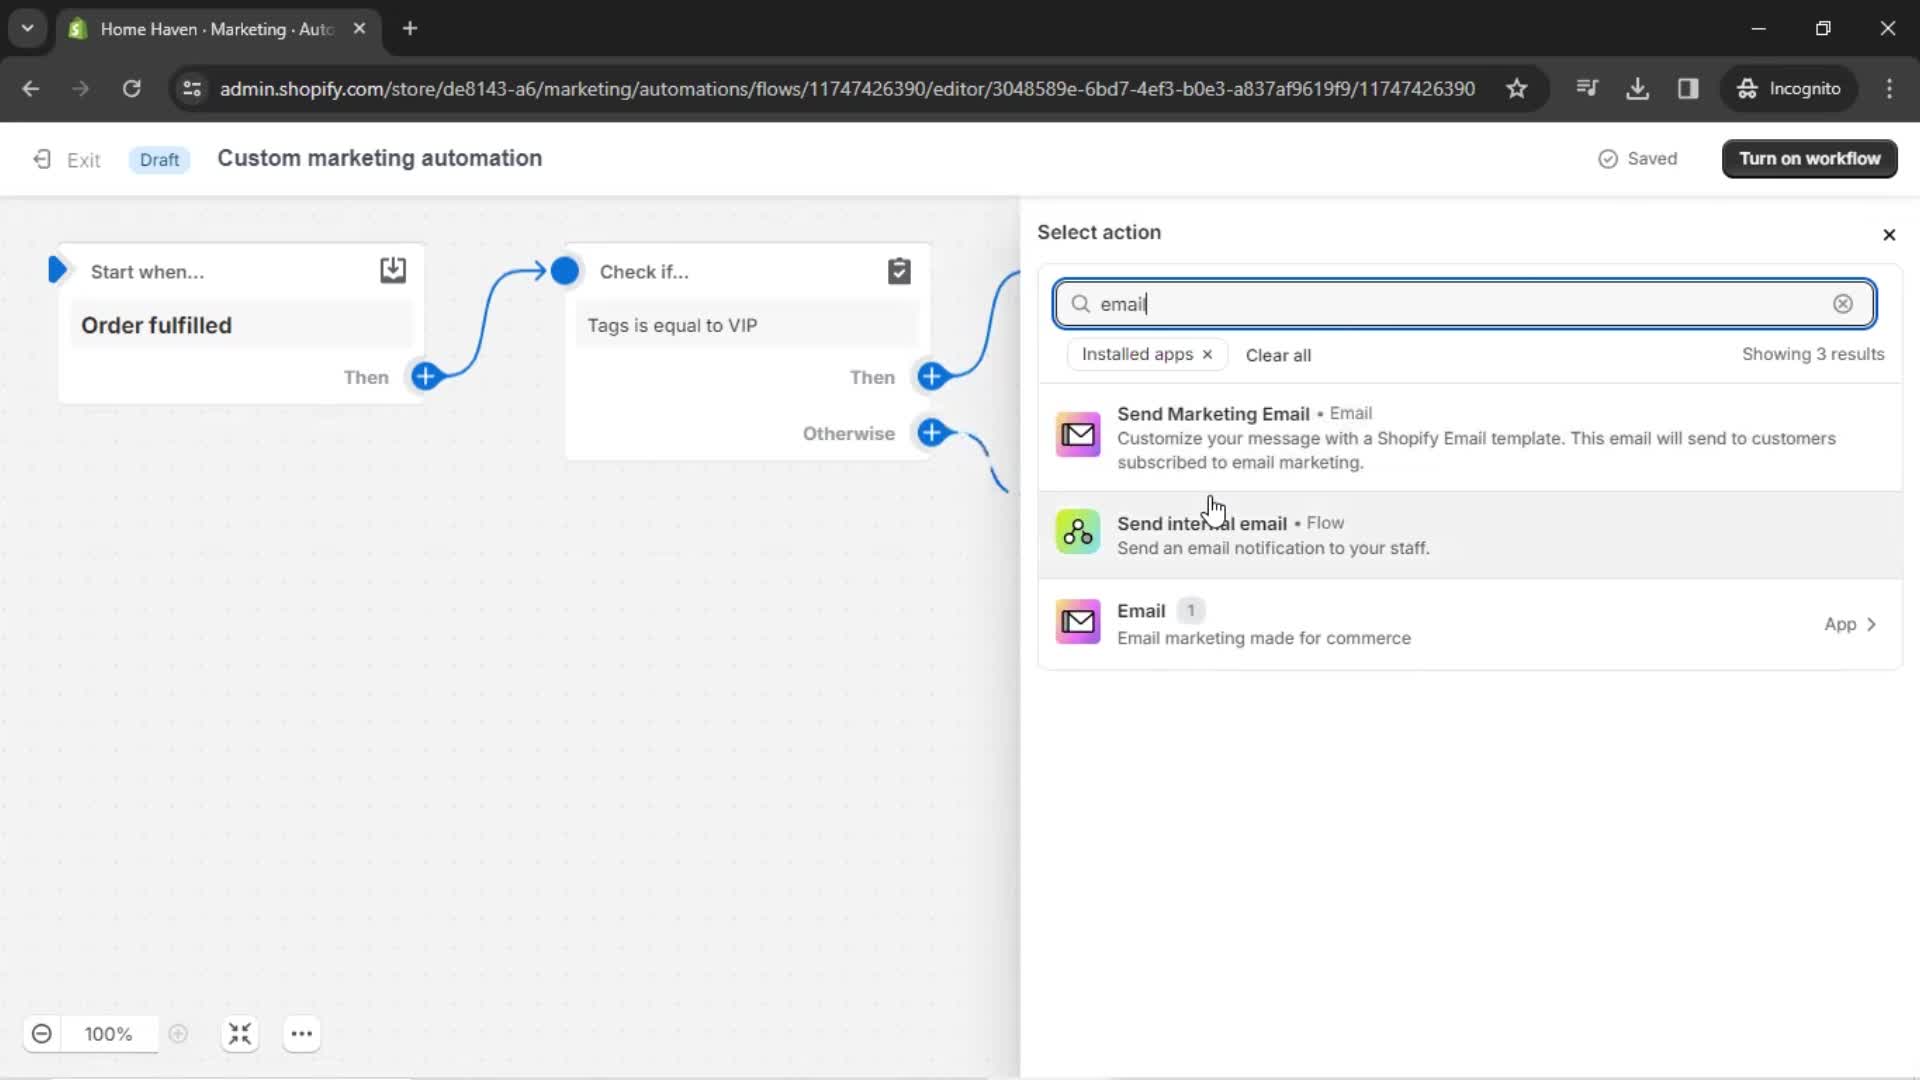
Task: Remove the Installed apps filter tag
Action: [1207, 355]
